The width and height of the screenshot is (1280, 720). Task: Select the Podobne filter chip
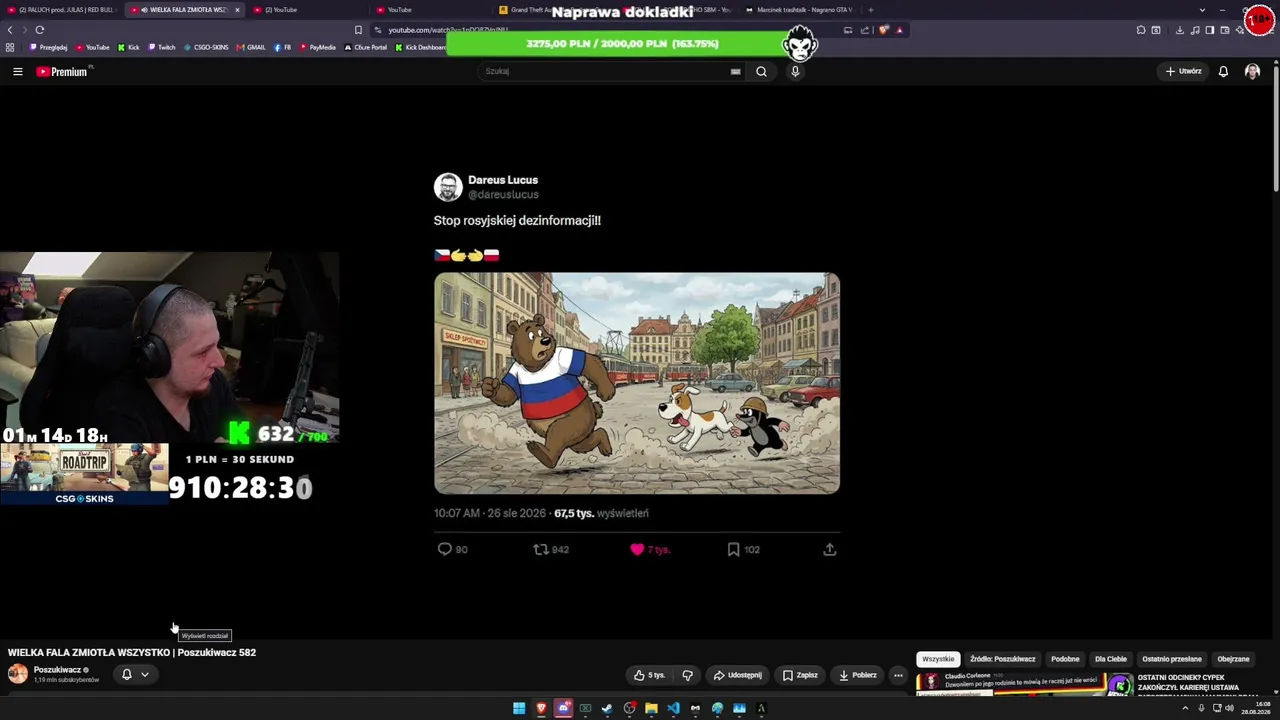pyautogui.click(x=1065, y=659)
